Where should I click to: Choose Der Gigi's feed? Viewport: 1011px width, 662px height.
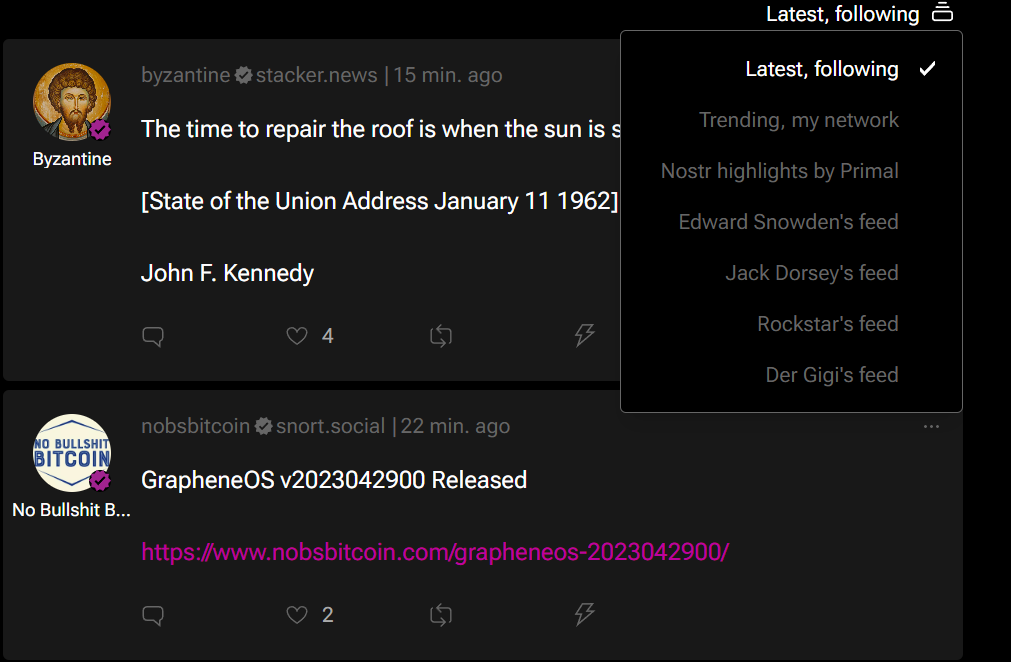(831, 375)
